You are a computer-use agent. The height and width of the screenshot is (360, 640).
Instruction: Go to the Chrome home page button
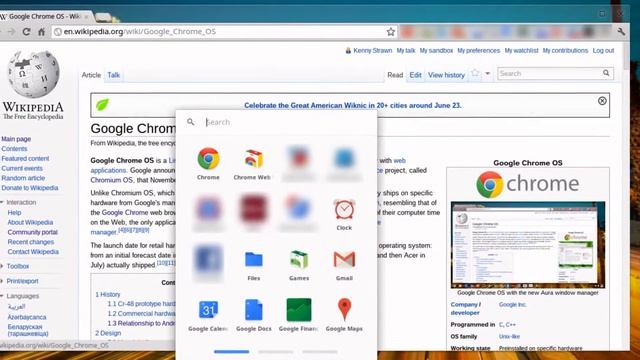(41, 31)
